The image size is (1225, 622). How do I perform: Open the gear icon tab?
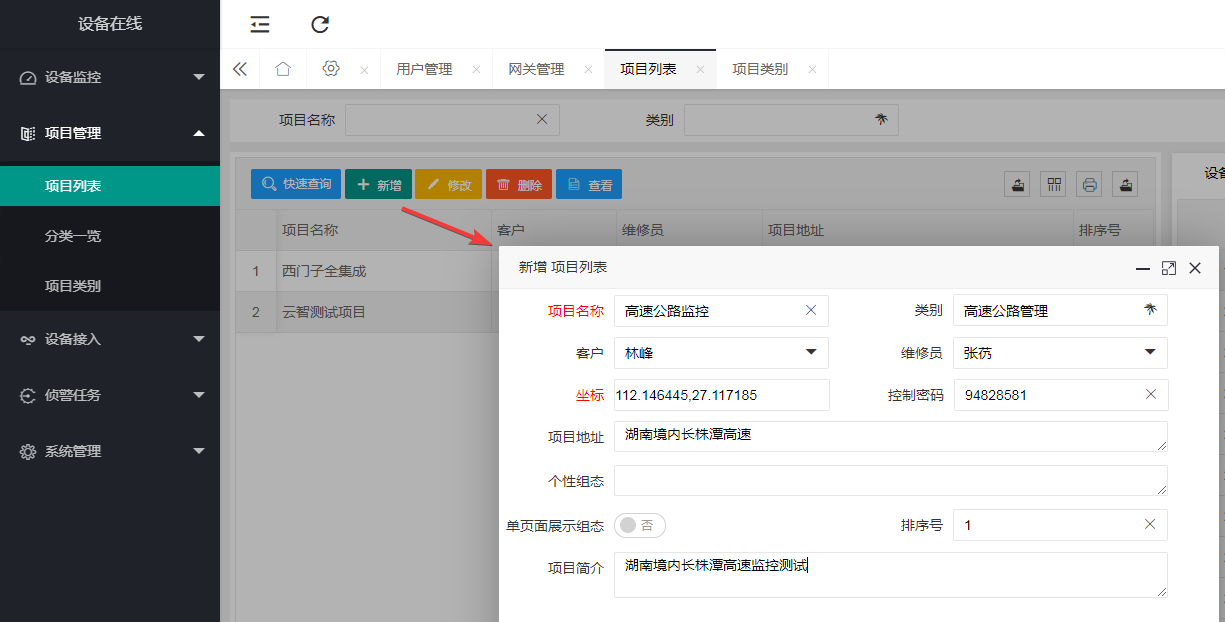[331, 69]
